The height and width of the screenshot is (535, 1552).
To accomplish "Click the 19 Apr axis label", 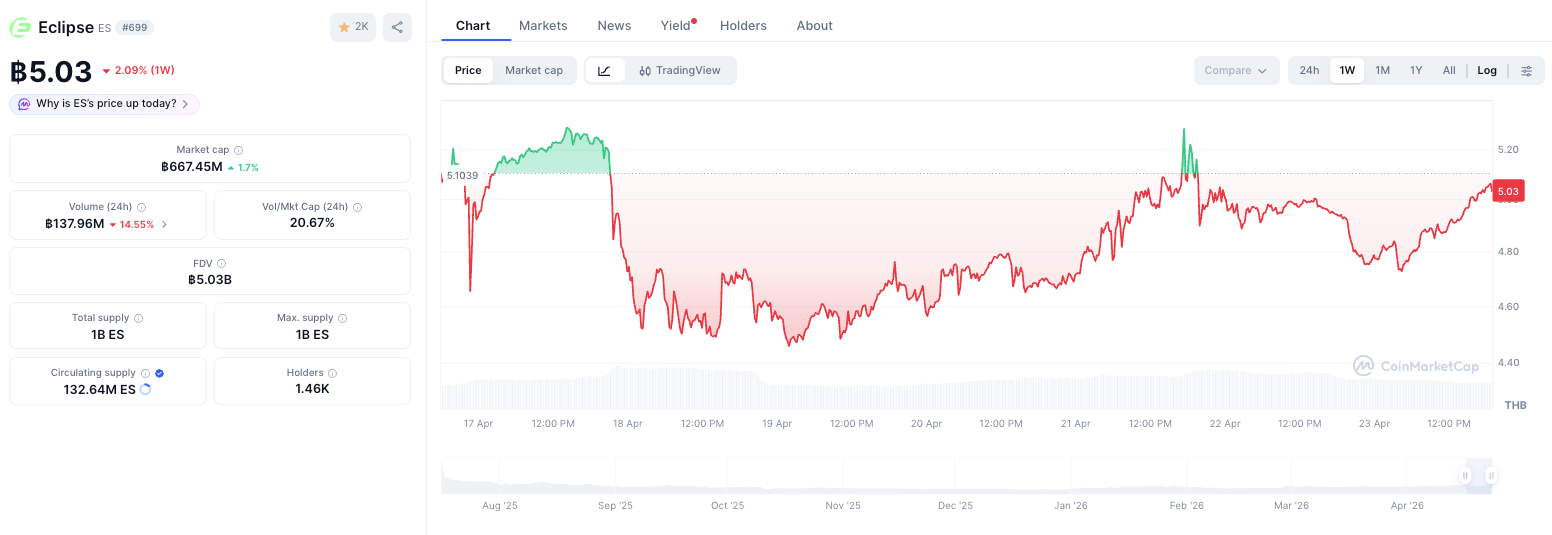I will 777,424.
